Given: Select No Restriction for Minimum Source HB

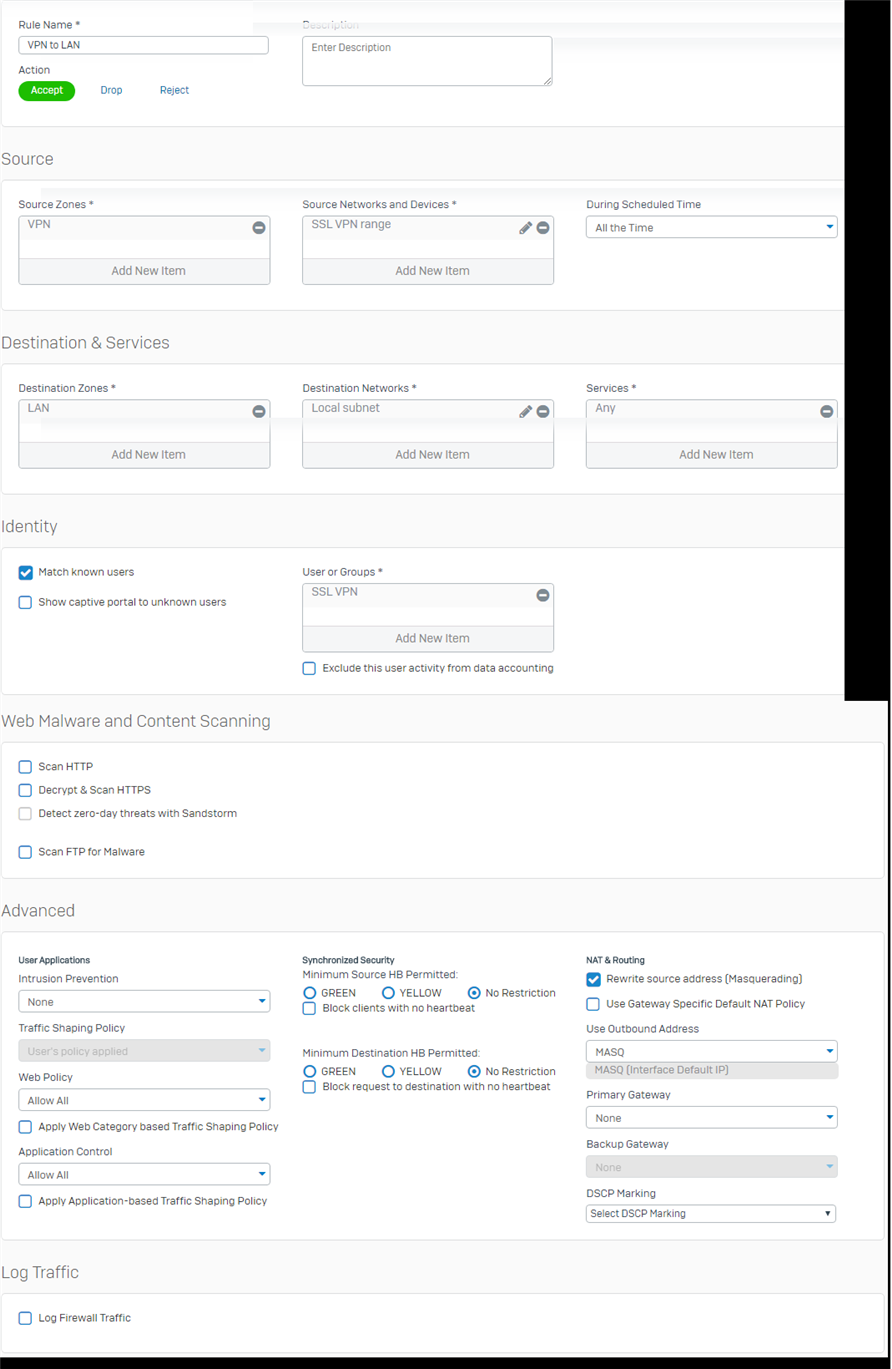Looking at the screenshot, I should (x=474, y=993).
